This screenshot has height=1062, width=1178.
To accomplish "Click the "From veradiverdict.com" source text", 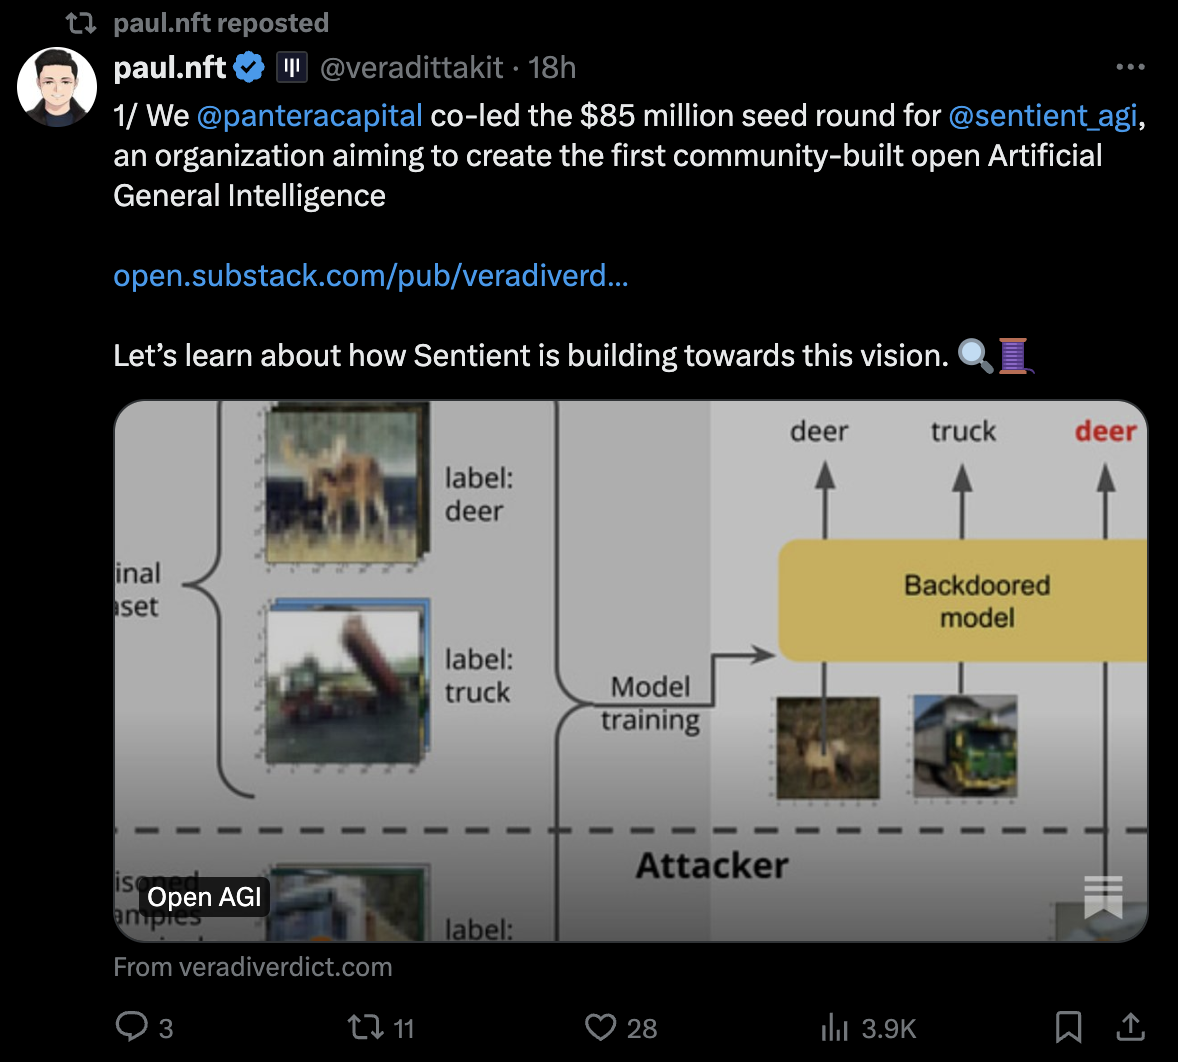I will [253, 967].
